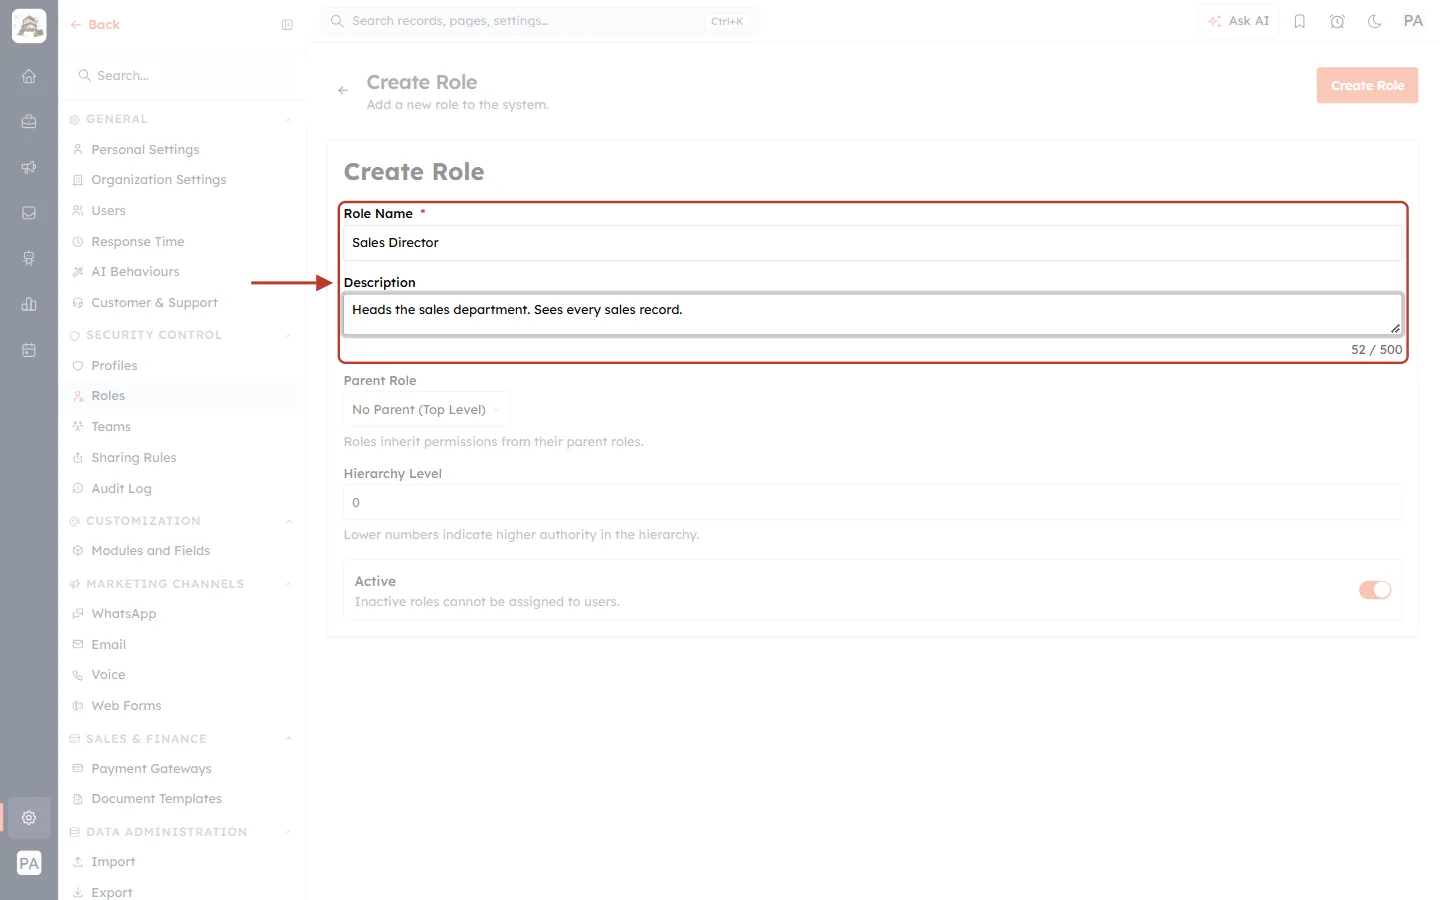Open the bar chart reports icon
The width and height of the screenshot is (1440, 900).
(29, 304)
